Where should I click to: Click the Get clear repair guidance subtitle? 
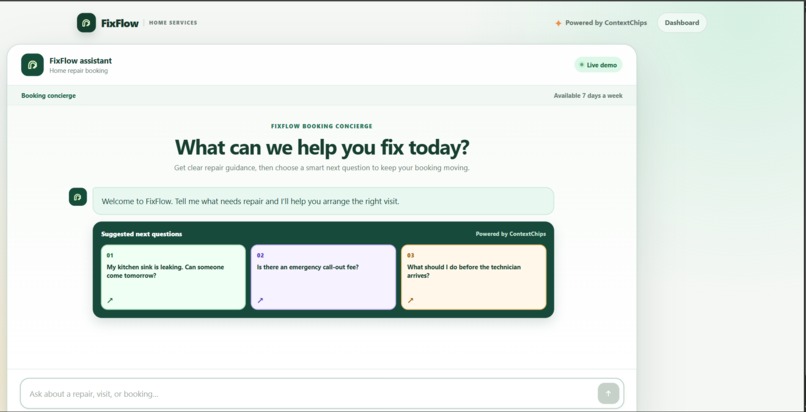coord(322,167)
